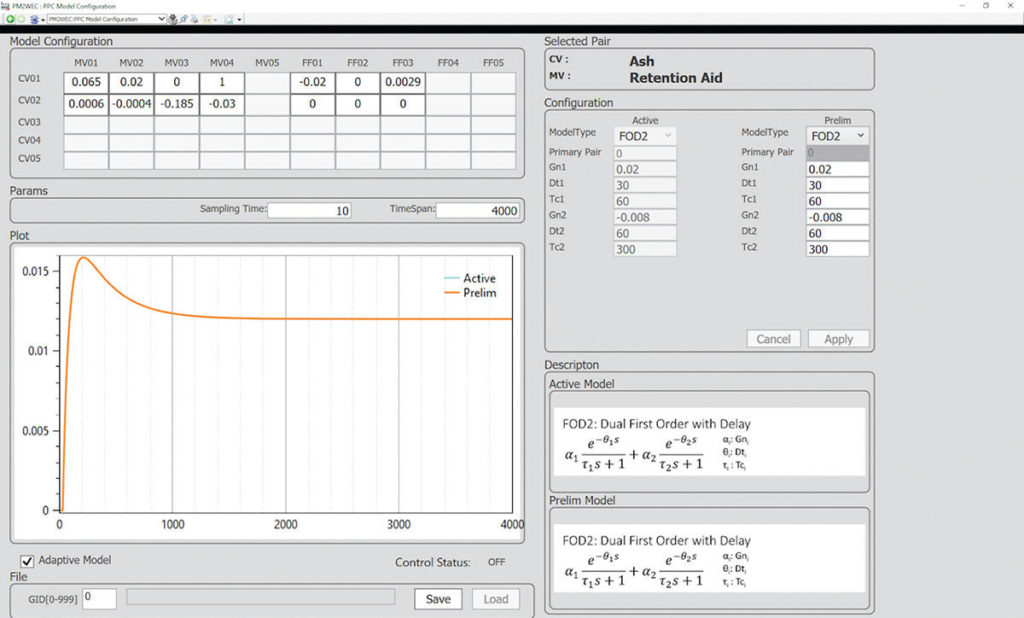Click the Load button
This screenshot has width=1024, height=618.
[x=496, y=599]
